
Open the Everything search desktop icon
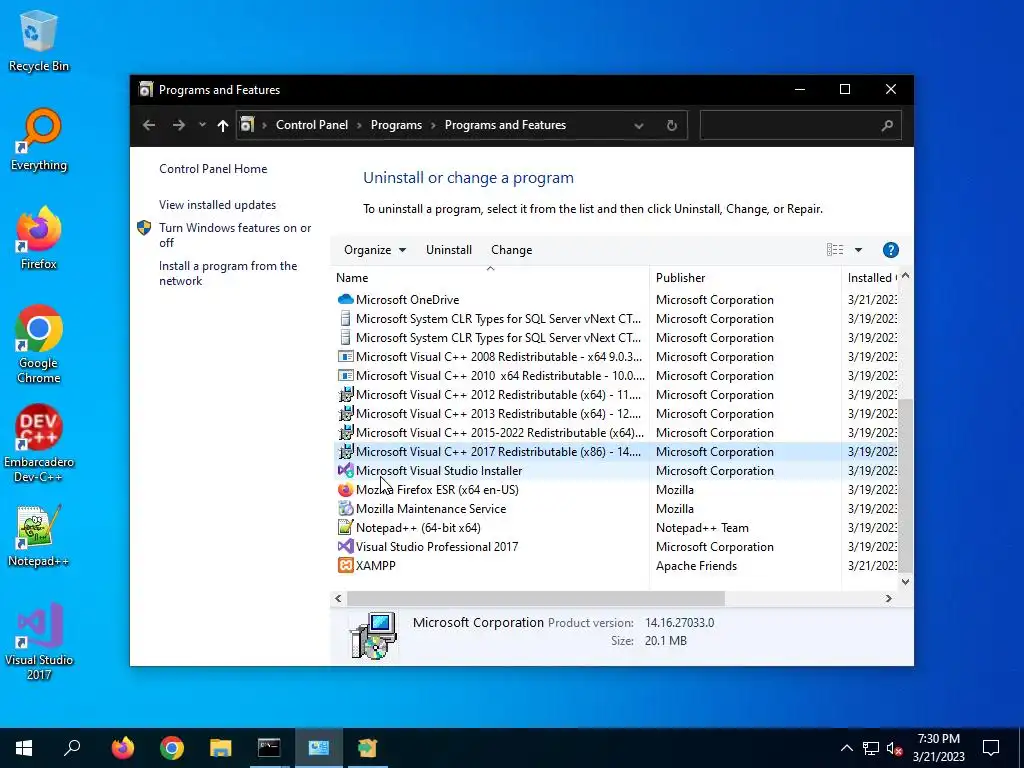39,140
